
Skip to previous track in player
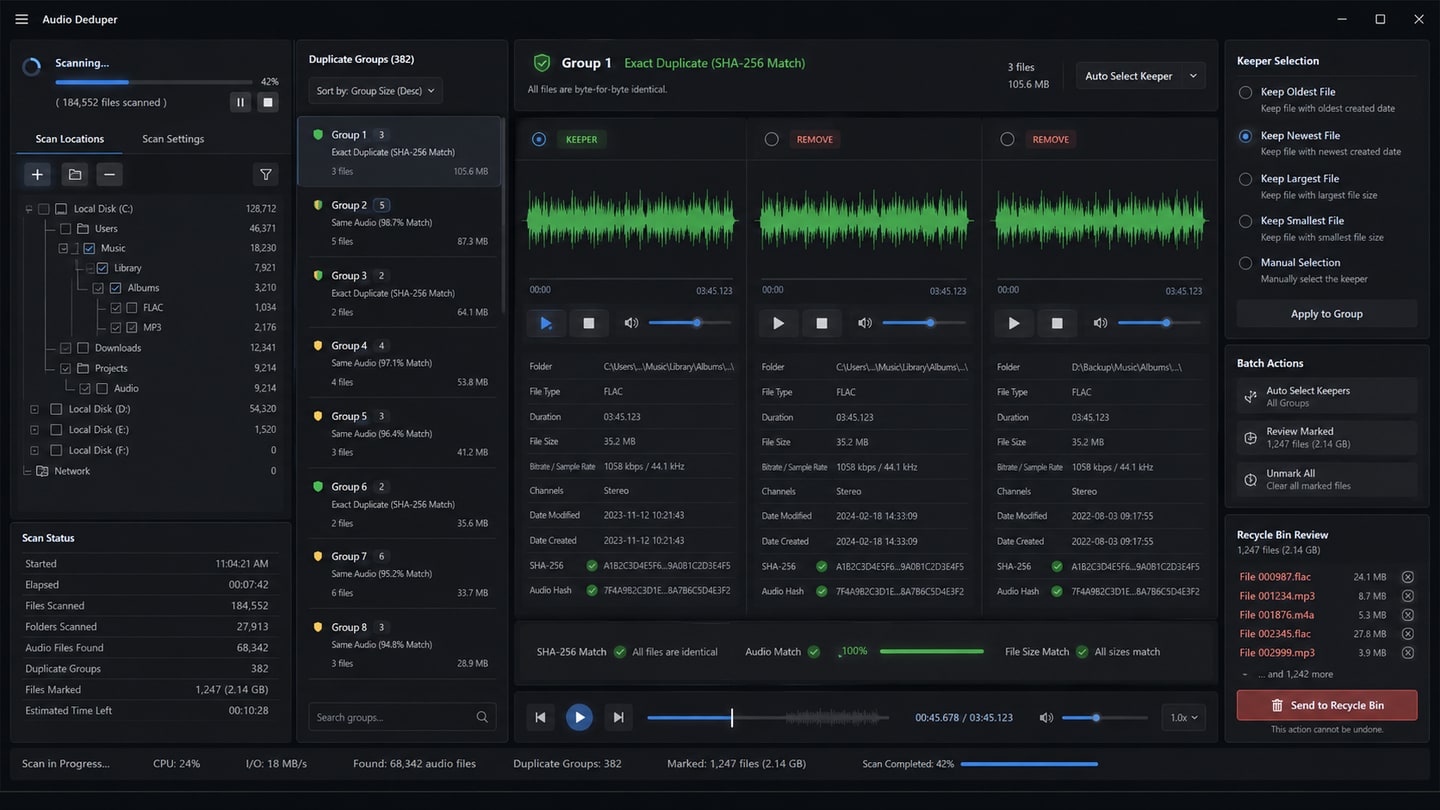pos(540,717)
